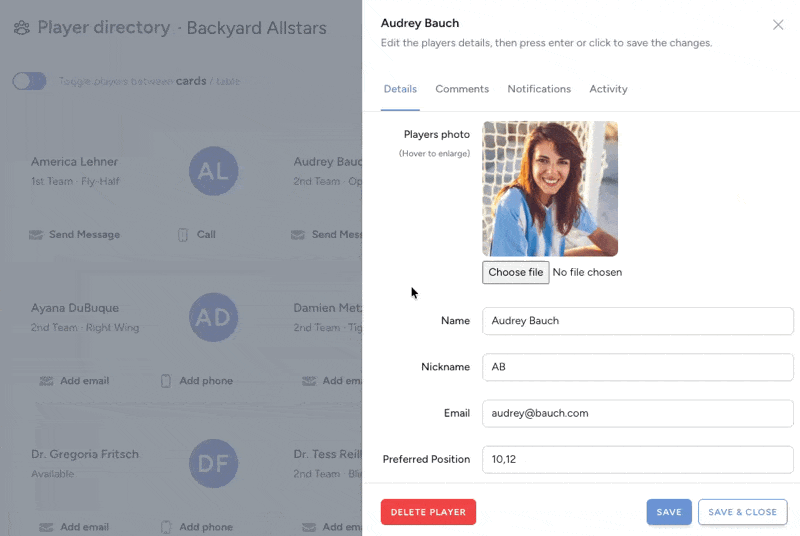Screen dimensions: 800x536
Task: Click the Damien card's player name
Action: point(328,308)
